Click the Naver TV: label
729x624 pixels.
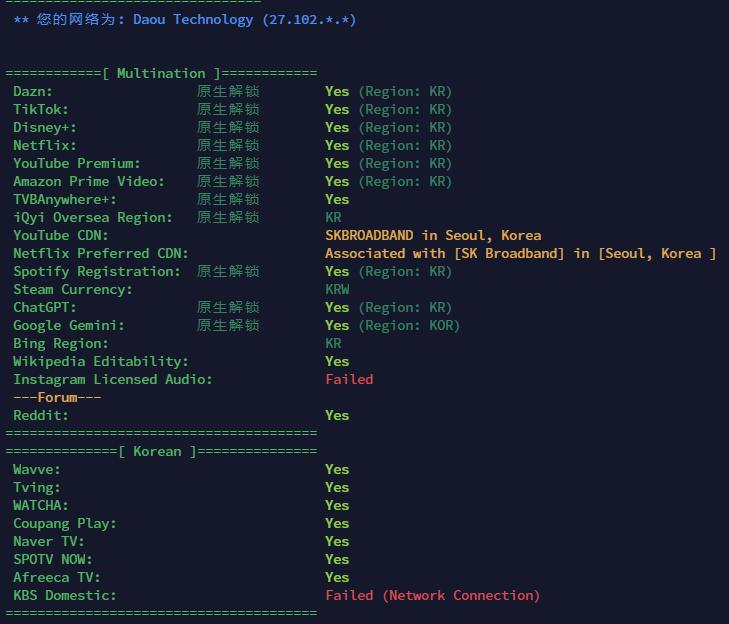pyautogui.click(x=49, y=542)
